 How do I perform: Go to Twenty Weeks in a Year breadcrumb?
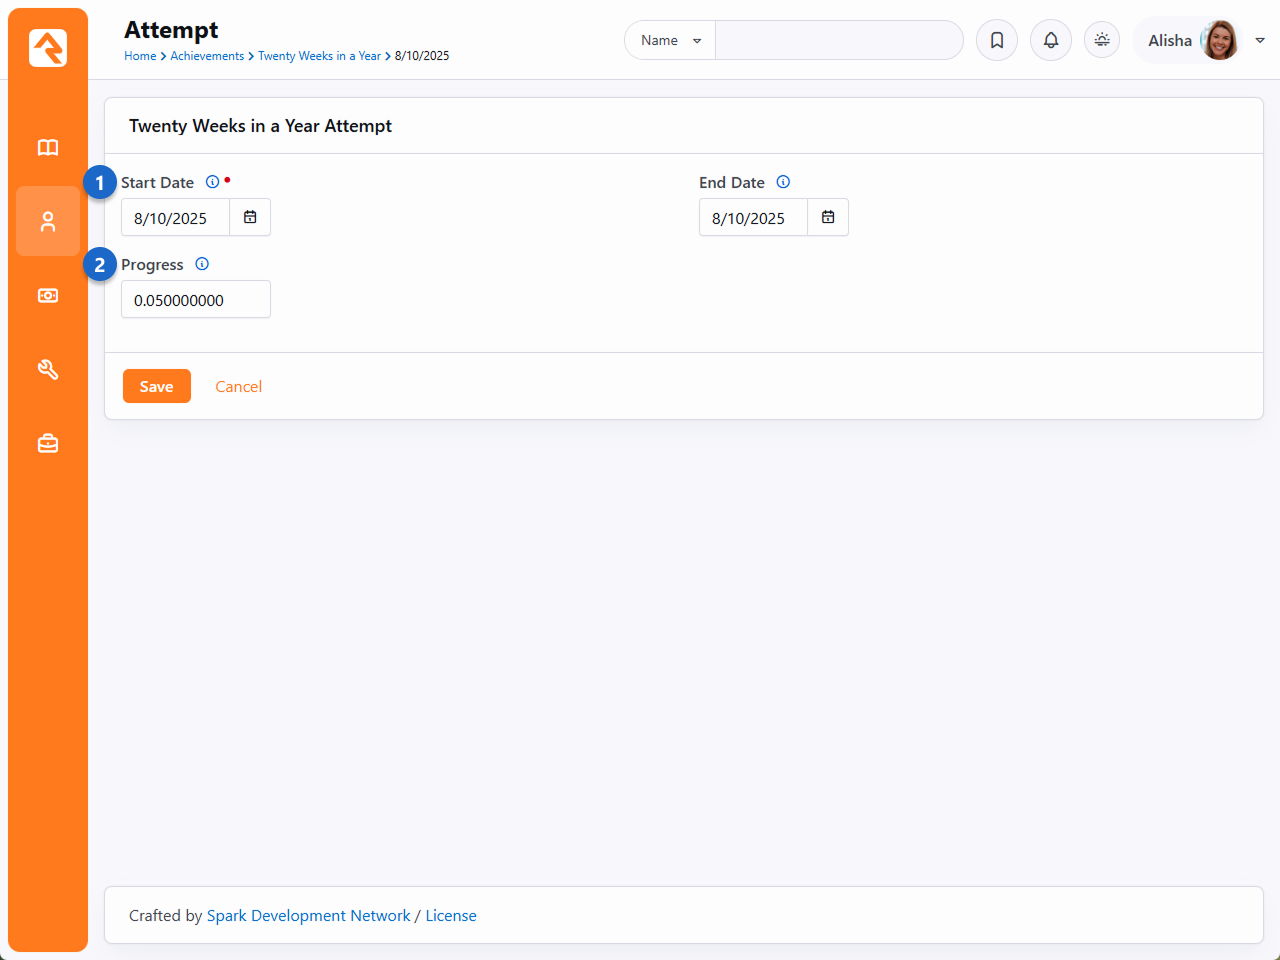coord(319,56)
